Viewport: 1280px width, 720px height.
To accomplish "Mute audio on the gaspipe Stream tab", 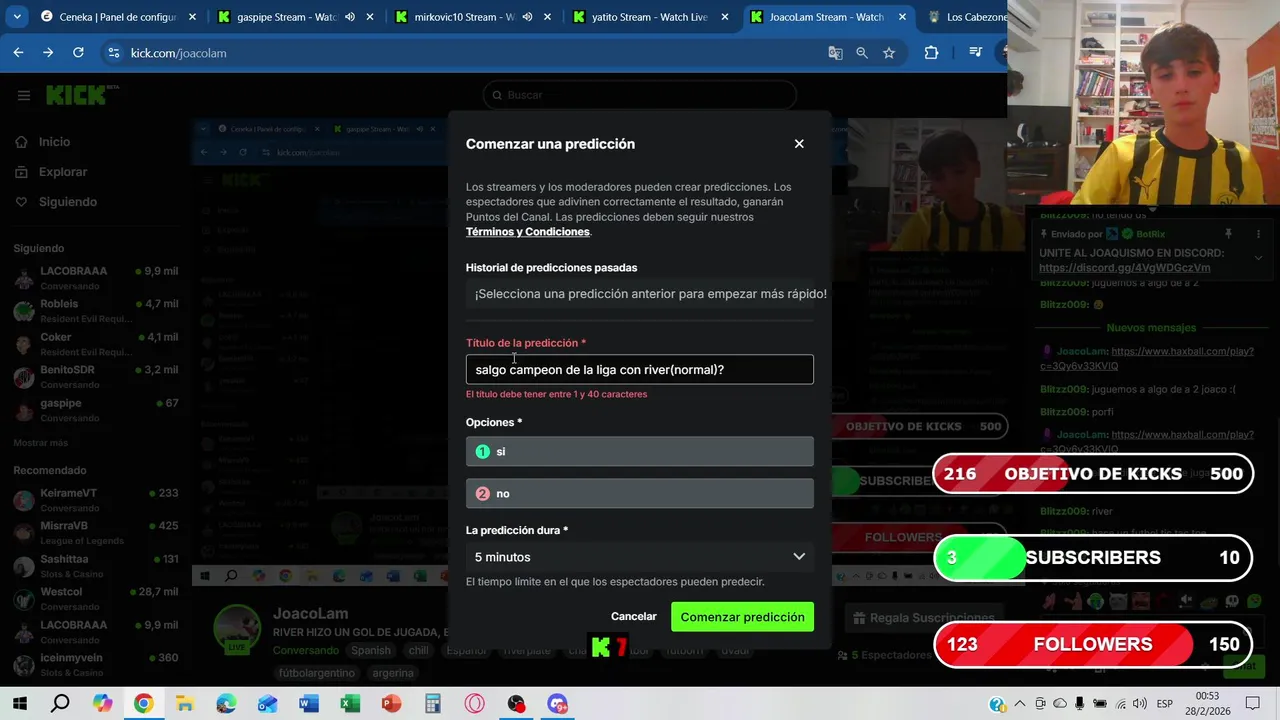I will (350, 17).
